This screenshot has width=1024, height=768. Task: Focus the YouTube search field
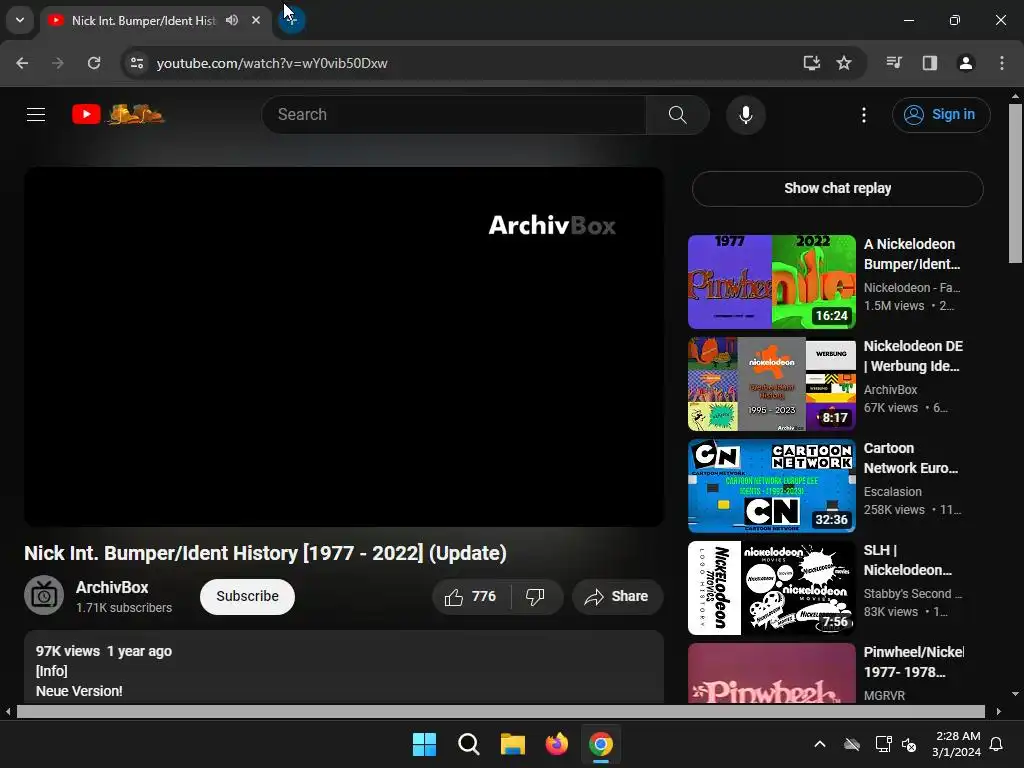tap(454, 115)
